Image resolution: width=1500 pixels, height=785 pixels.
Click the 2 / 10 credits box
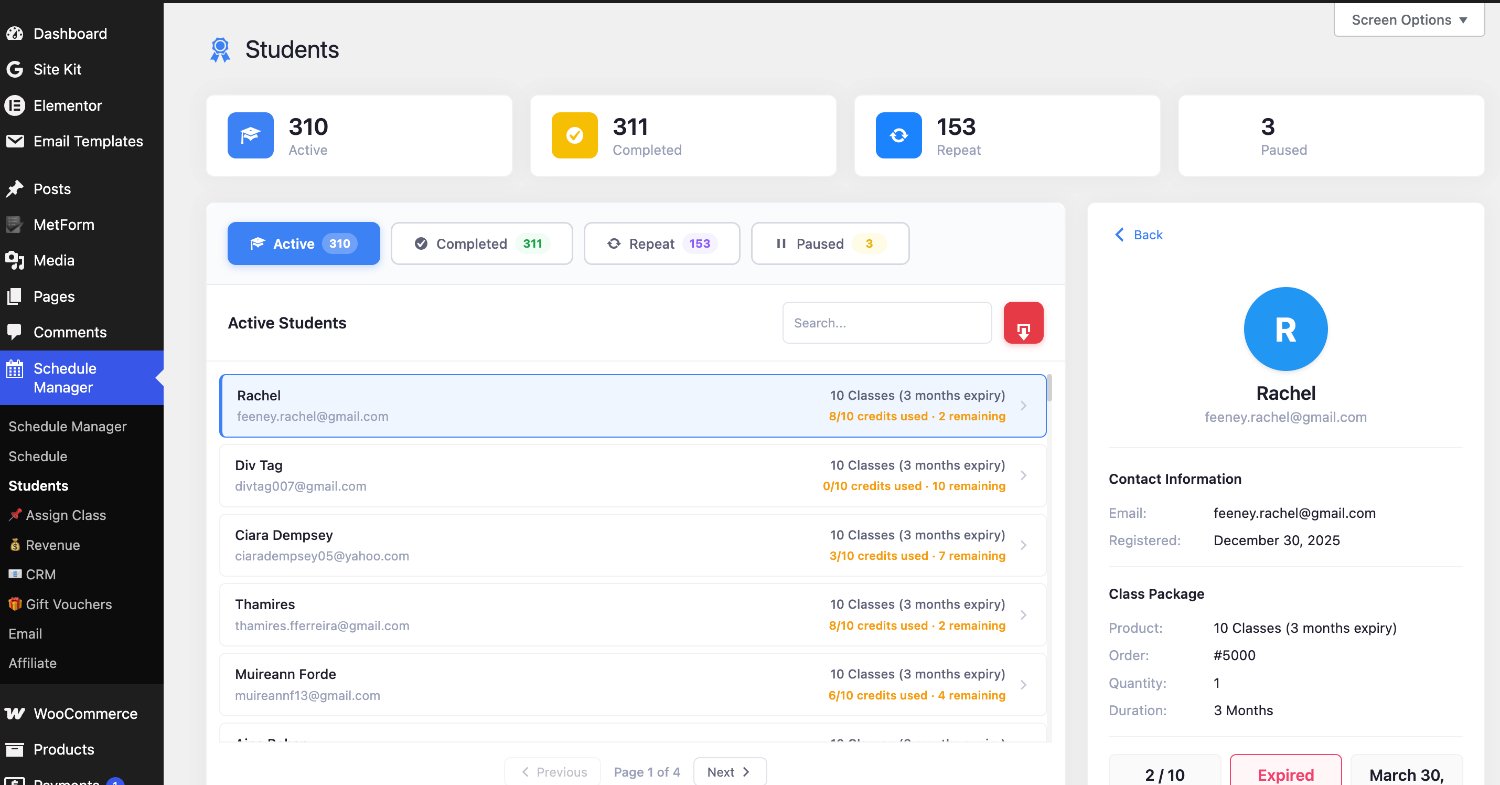tap(1164, 772)
